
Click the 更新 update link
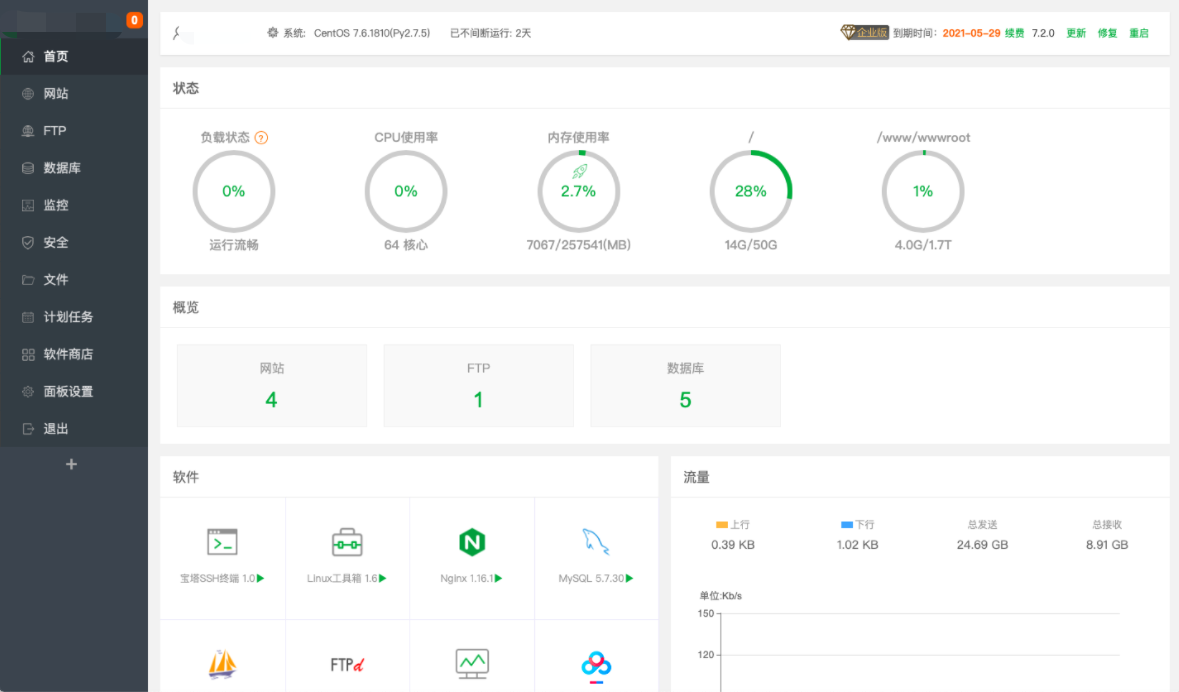tap(1076, 33)
